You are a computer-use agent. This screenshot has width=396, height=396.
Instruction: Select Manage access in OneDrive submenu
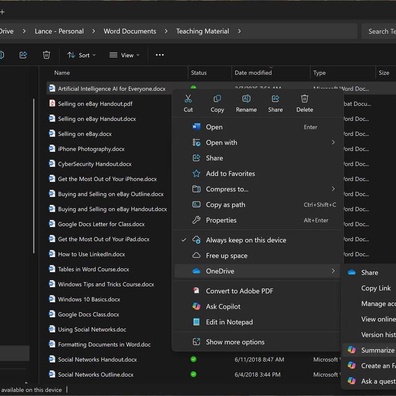tap(369, 304)
